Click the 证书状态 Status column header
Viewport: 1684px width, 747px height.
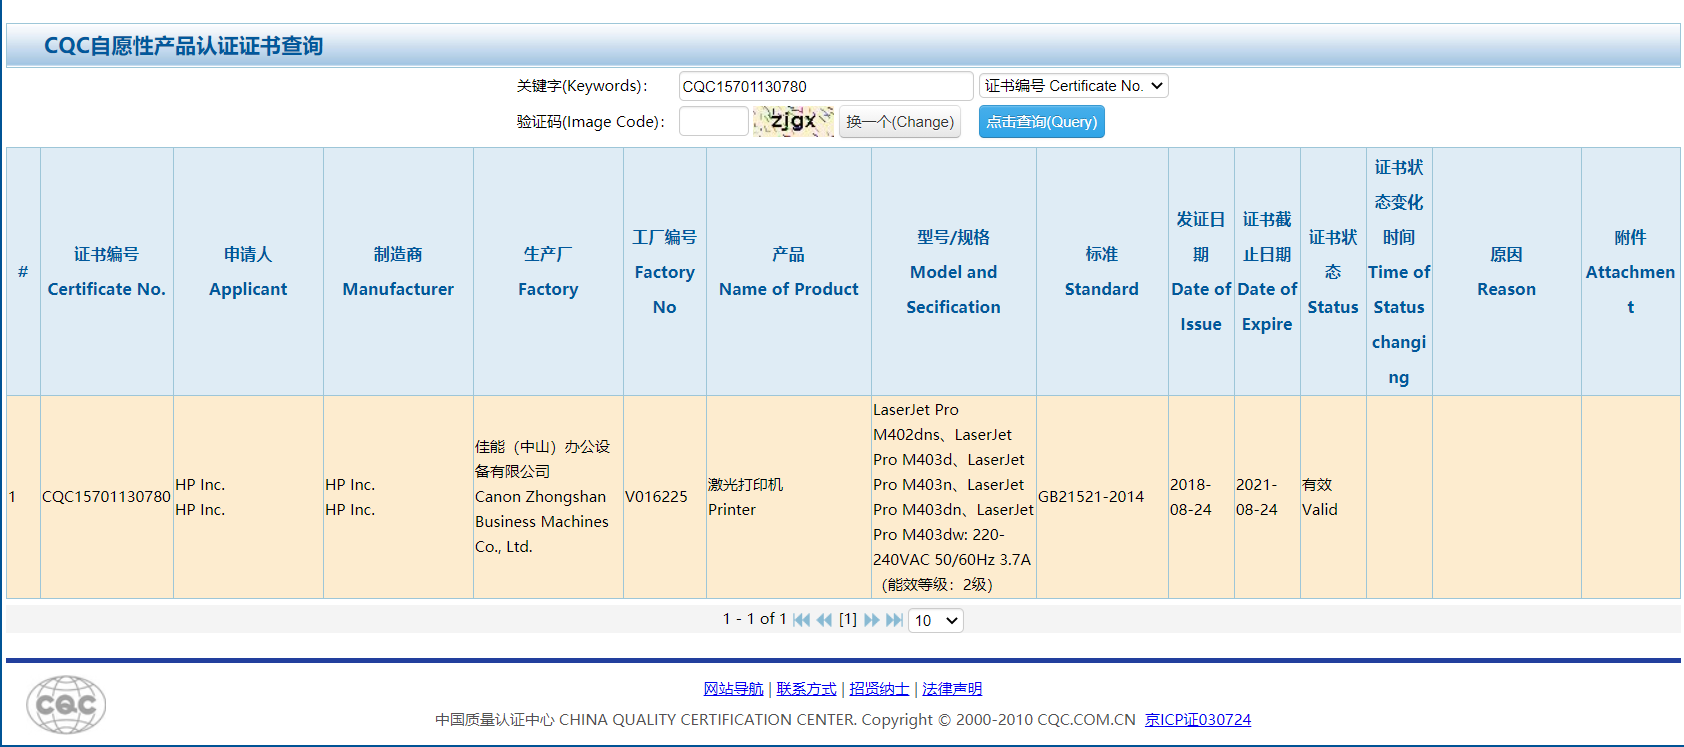tap(1333, 272)
